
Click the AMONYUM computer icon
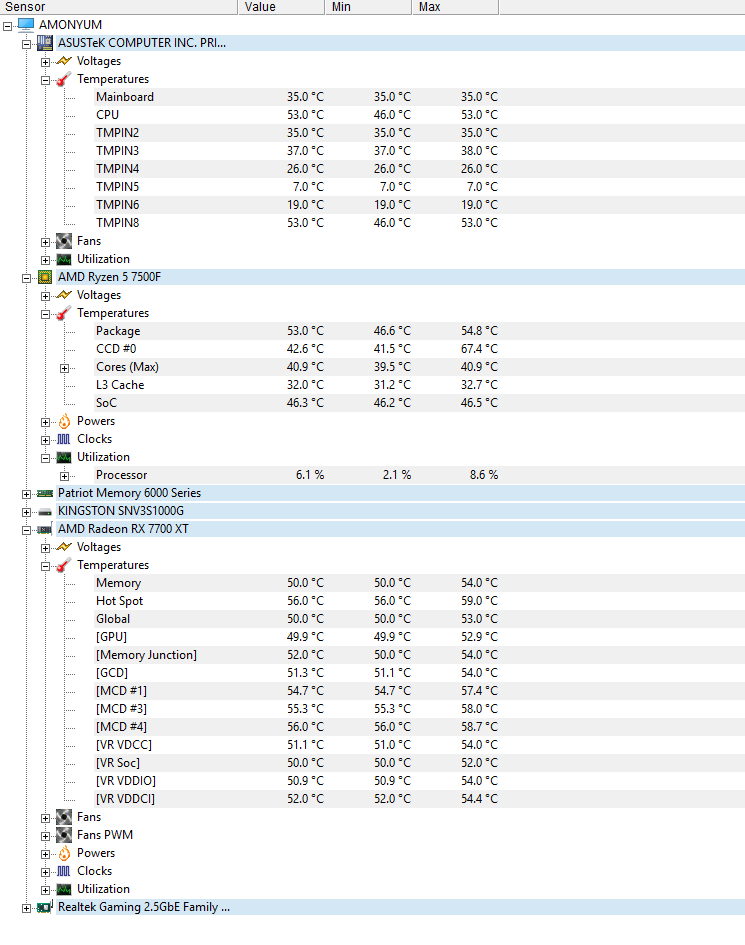coord(26,25)
